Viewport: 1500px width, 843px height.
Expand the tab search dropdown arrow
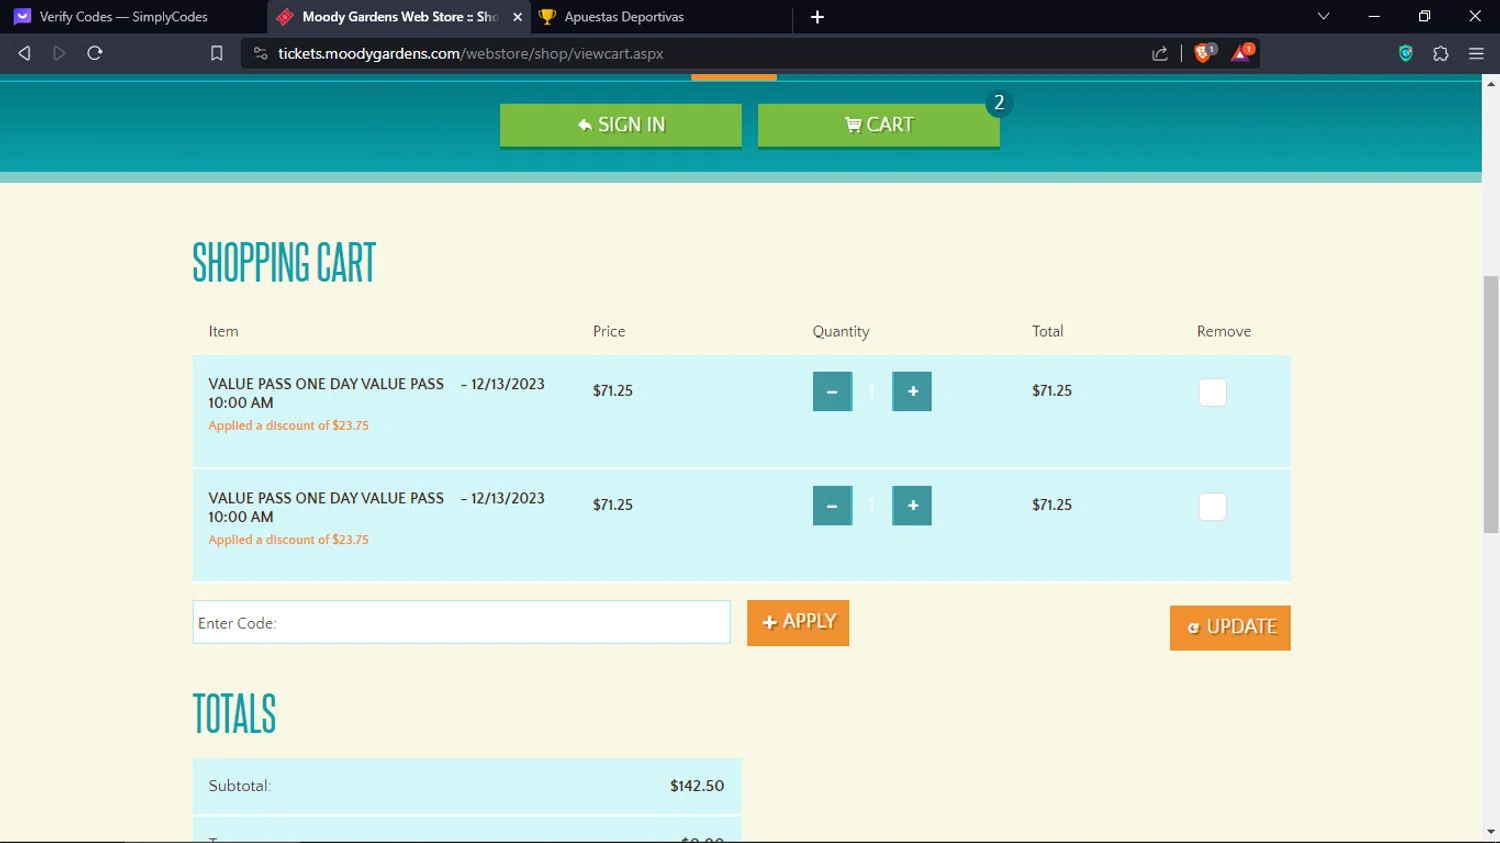pyautogui.click(x=1323, y=16)
